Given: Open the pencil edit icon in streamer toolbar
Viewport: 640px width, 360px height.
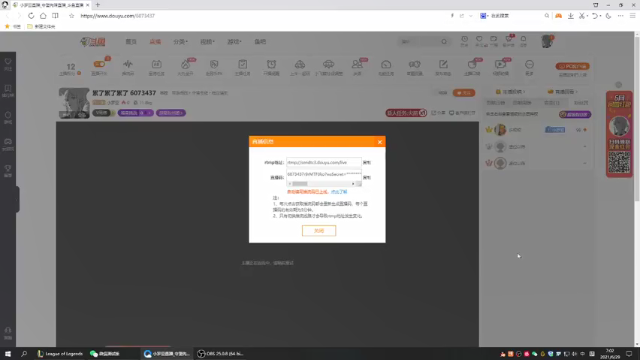Looking at the screenshot, I should [x=443, y=64].
